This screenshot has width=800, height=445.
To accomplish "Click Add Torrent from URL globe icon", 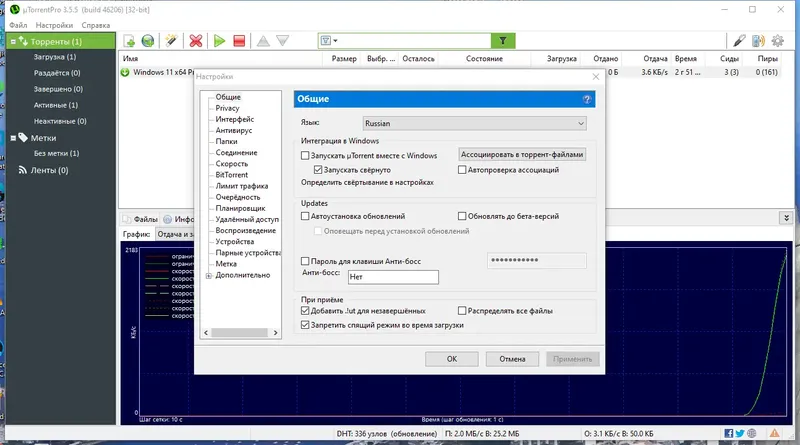I will tap(148, 41).
